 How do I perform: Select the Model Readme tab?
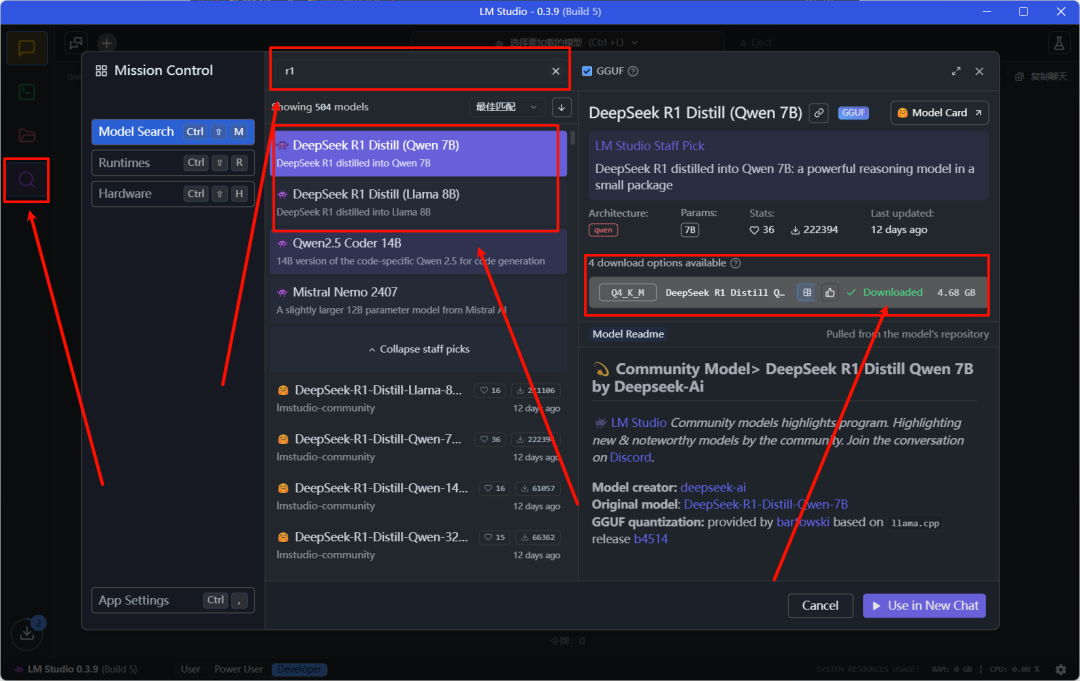pos(628,334)
